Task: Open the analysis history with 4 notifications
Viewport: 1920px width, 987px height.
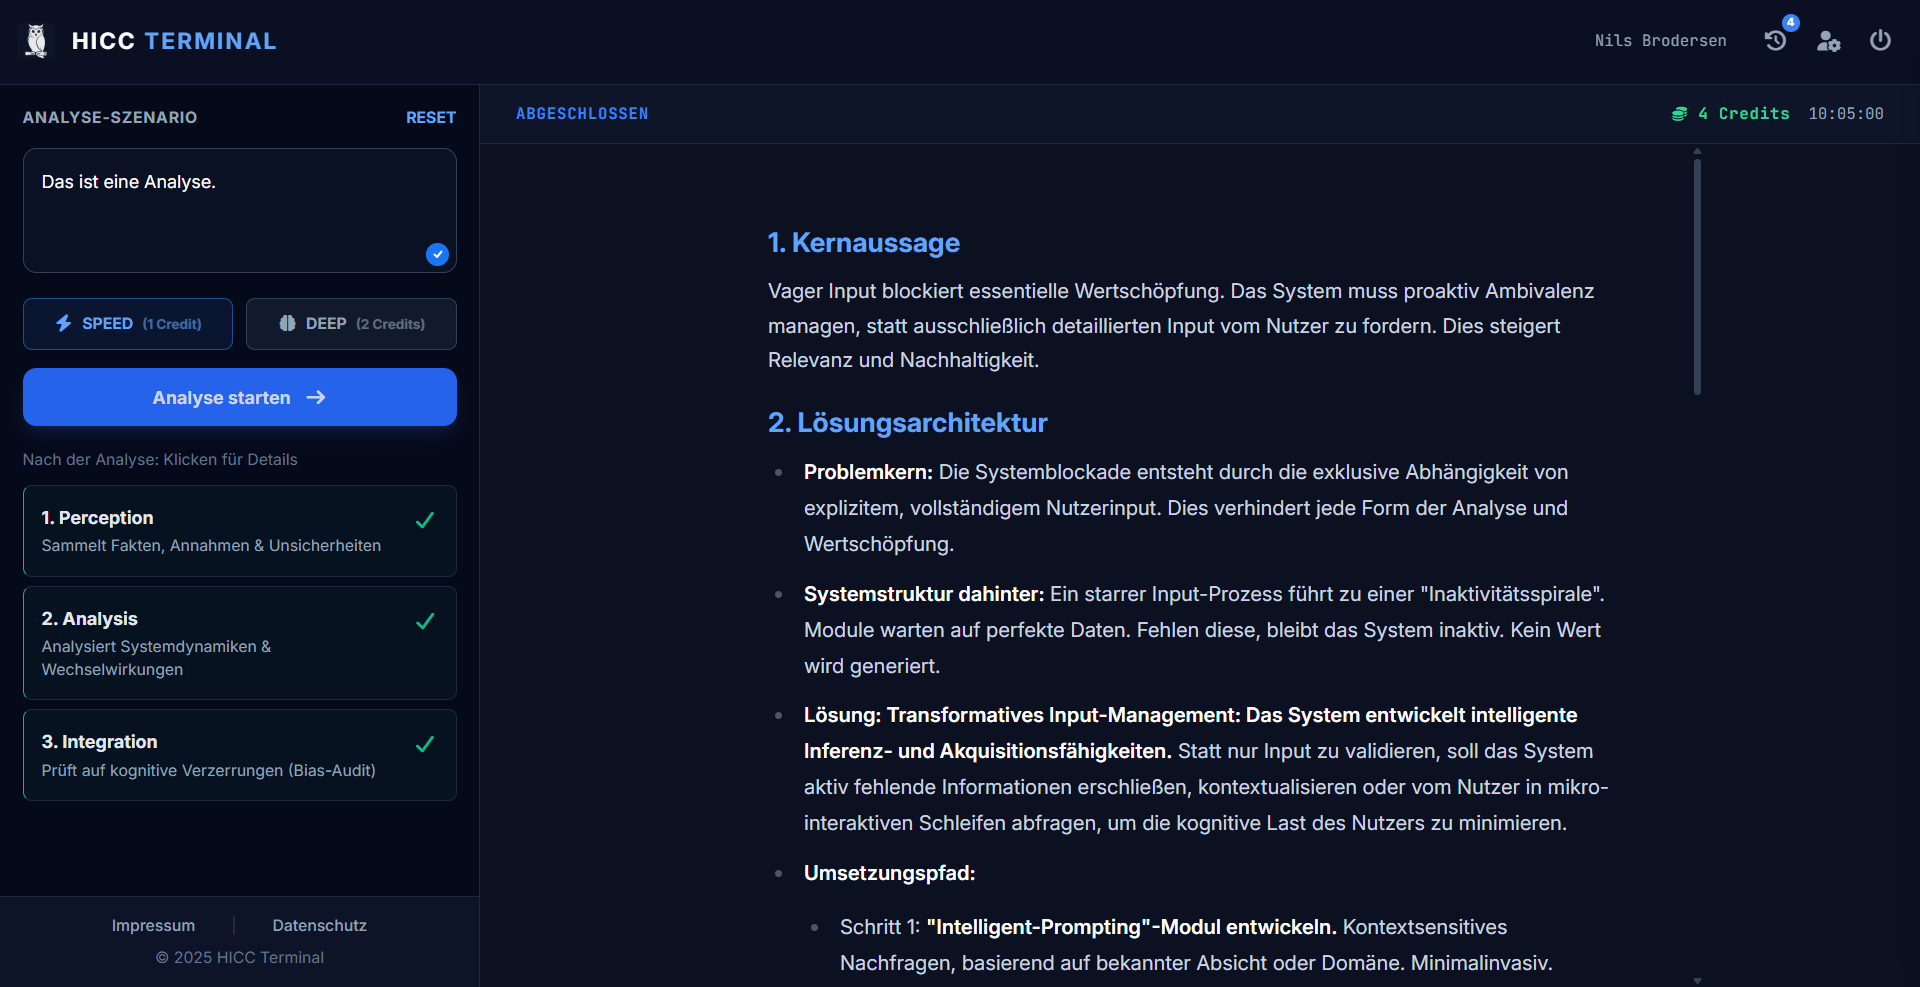Action: (x=1776, y=41)
